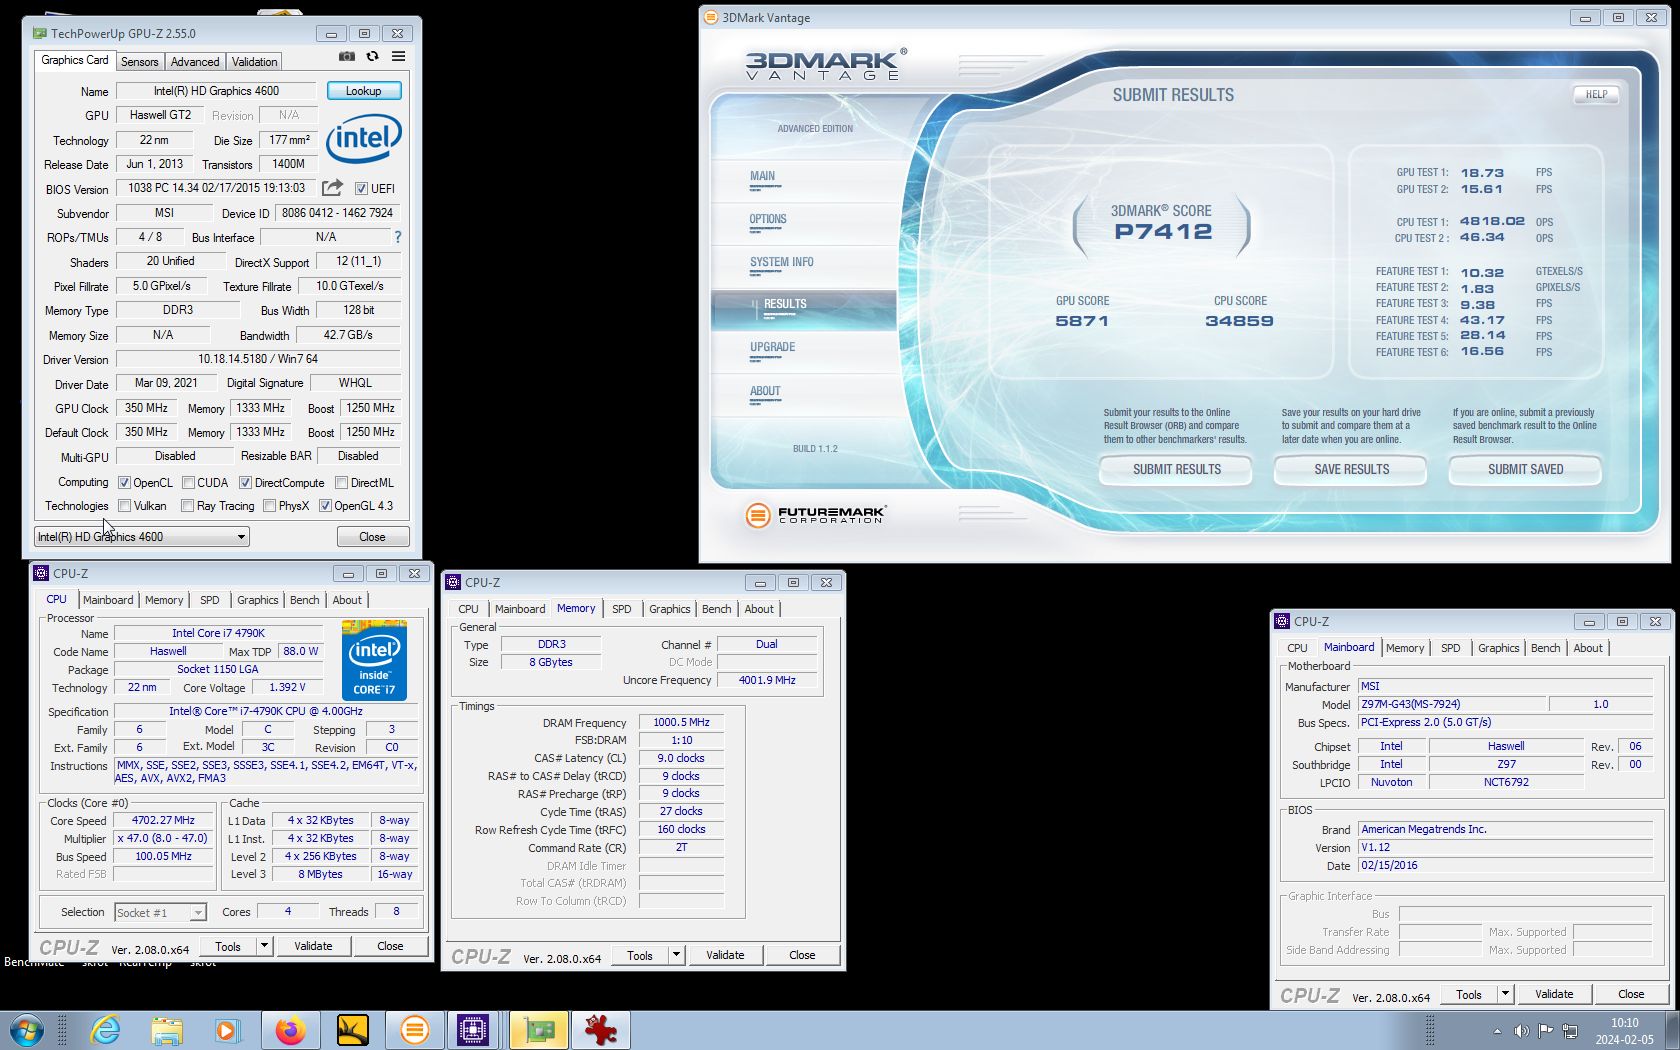Click the mainboard model Z97M-G43(MS-7924)

[x=1452, y=704]
